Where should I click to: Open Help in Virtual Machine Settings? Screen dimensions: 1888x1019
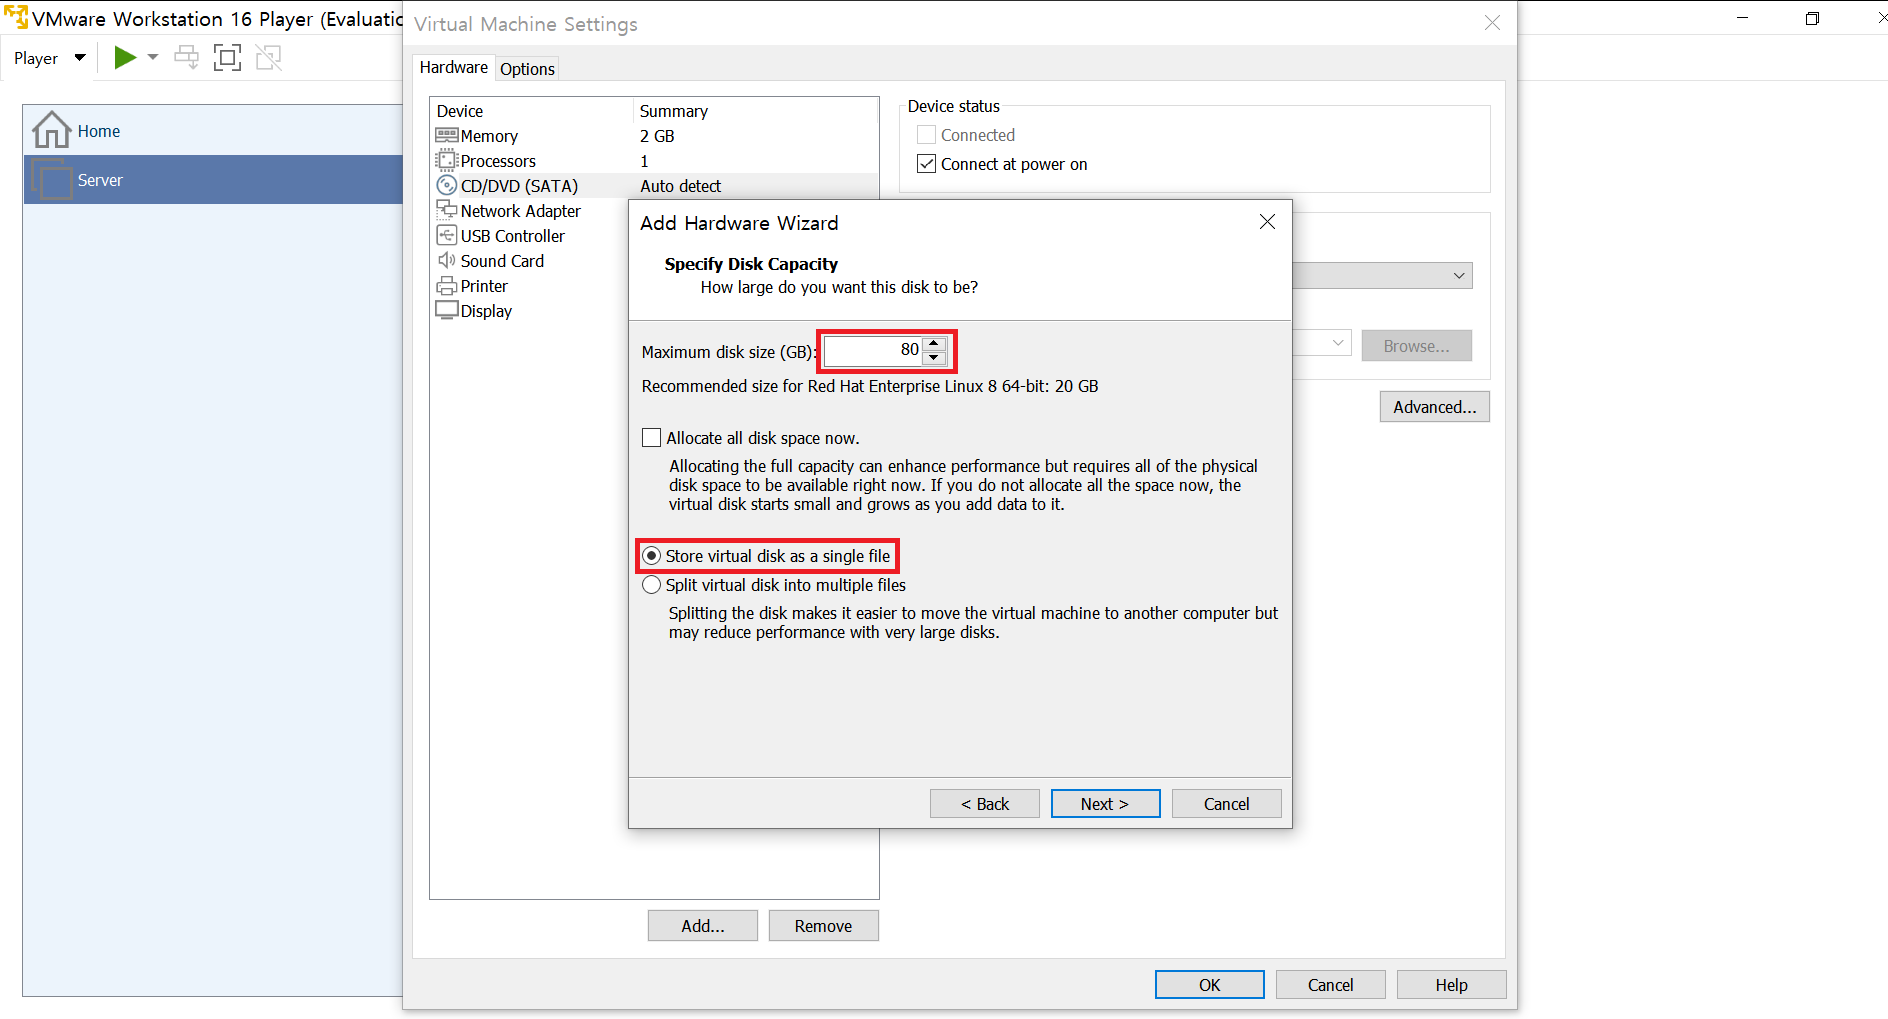tap(1451, 985)
